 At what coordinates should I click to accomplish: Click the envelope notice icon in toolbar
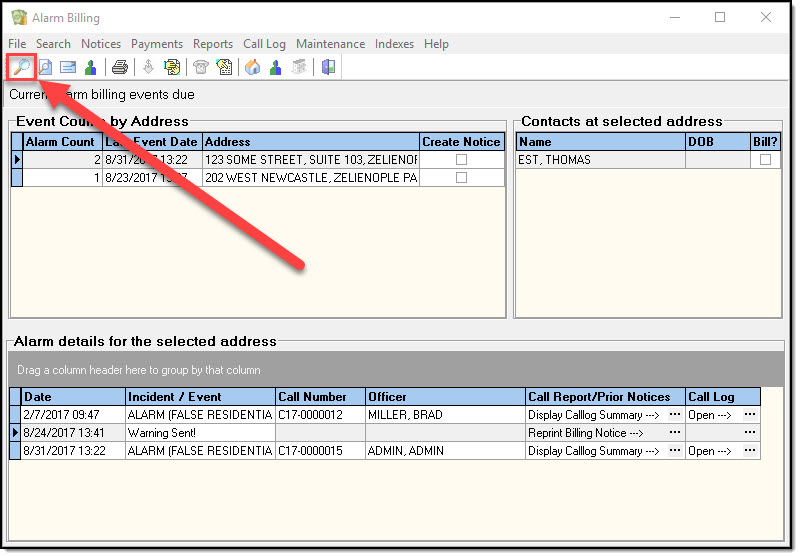(x=68, y=67)
